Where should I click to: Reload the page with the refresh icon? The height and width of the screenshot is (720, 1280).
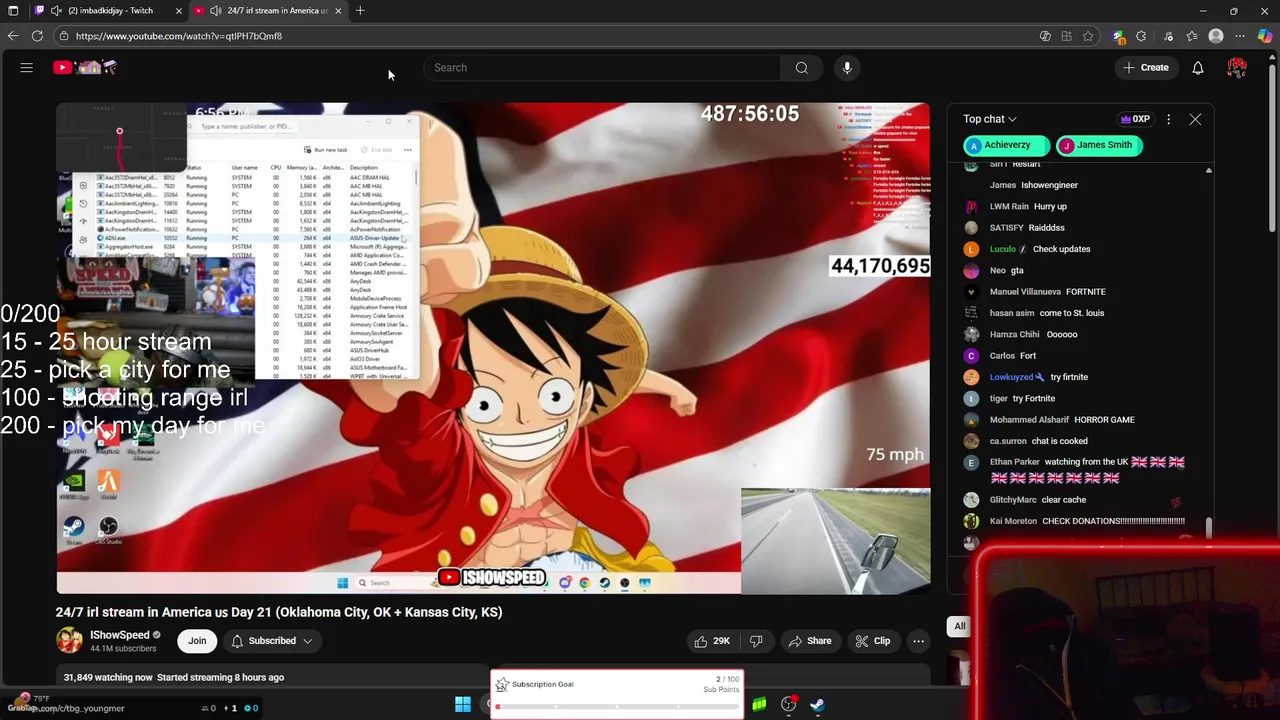[37, 36]
